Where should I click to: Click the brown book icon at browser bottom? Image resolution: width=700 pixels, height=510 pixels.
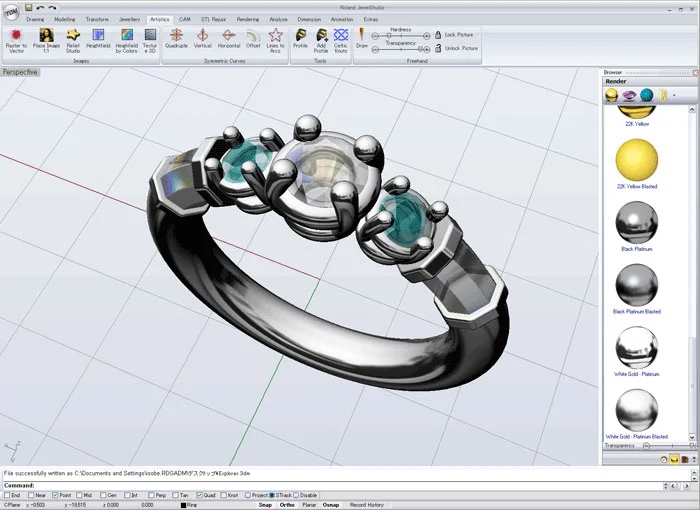tap(685, 459)
